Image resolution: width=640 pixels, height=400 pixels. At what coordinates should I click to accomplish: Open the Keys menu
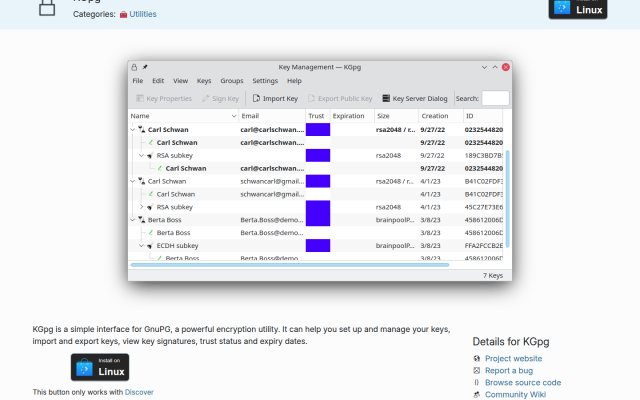pyautogui.click(x=204, y=81)
